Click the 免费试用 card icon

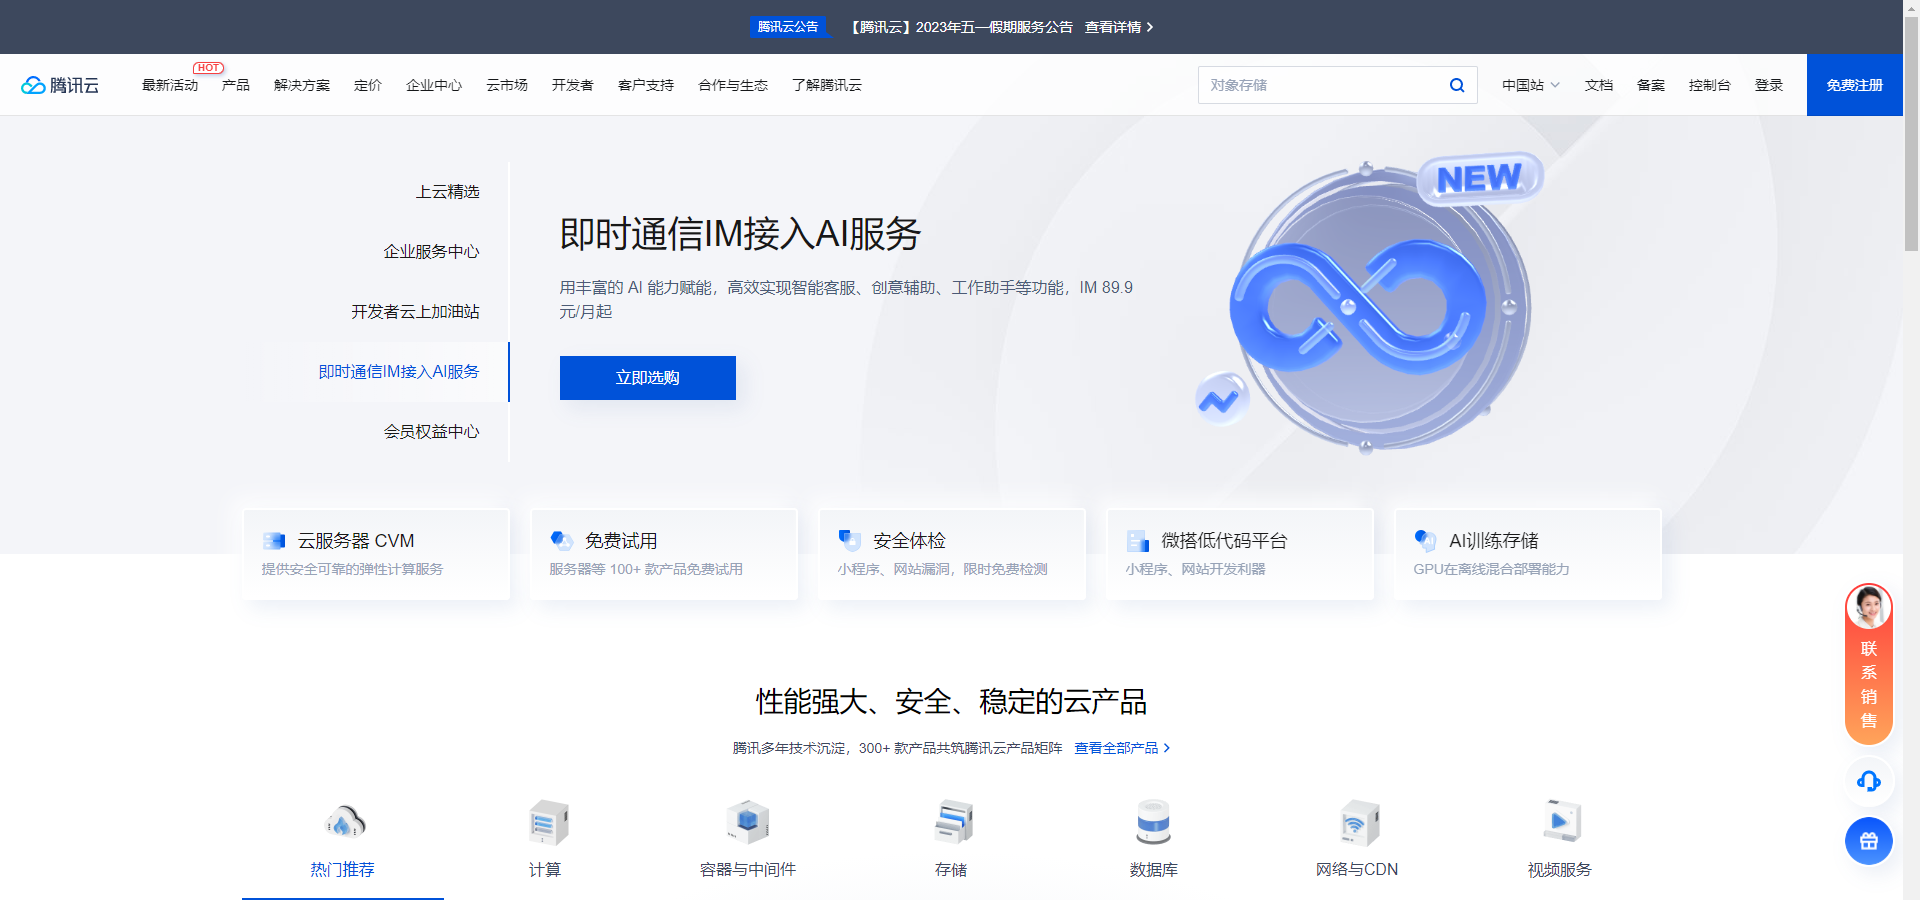coord(562,541)
